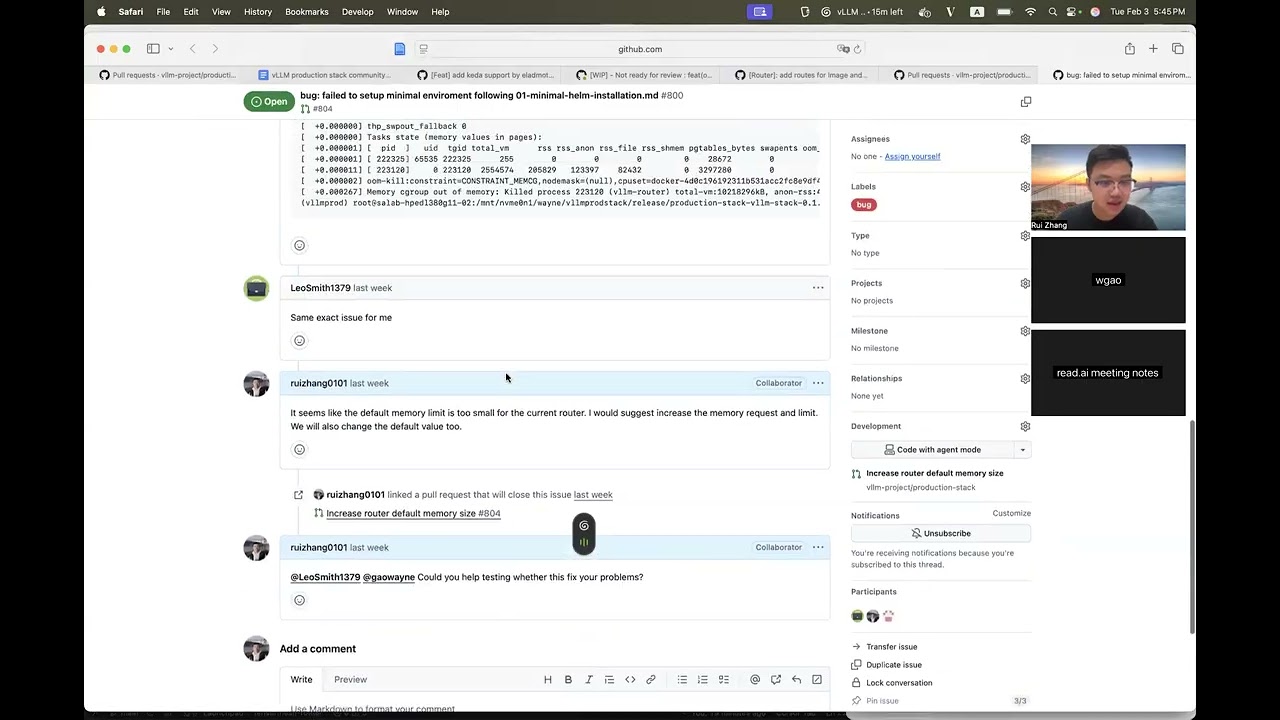Open Code with agent mode dropdown arrow
The image size is (1280, 720).
[1022, 450]
